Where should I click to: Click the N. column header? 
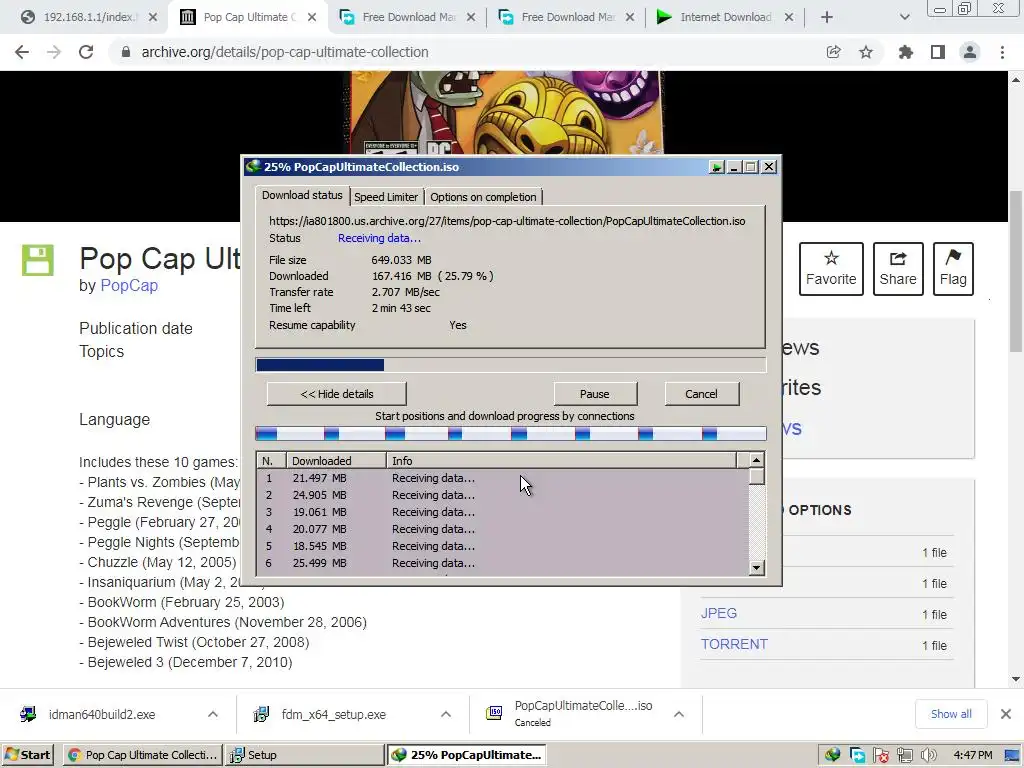click(272, 460)
